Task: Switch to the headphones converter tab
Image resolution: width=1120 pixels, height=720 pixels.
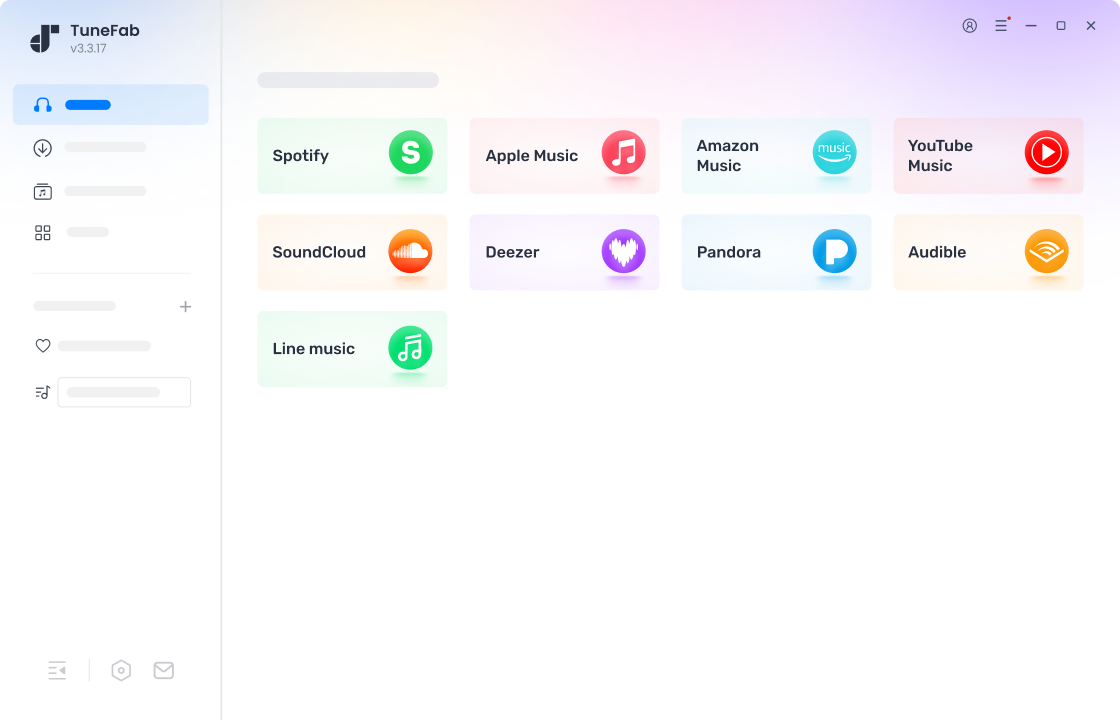Action: [x=42, y=104]
